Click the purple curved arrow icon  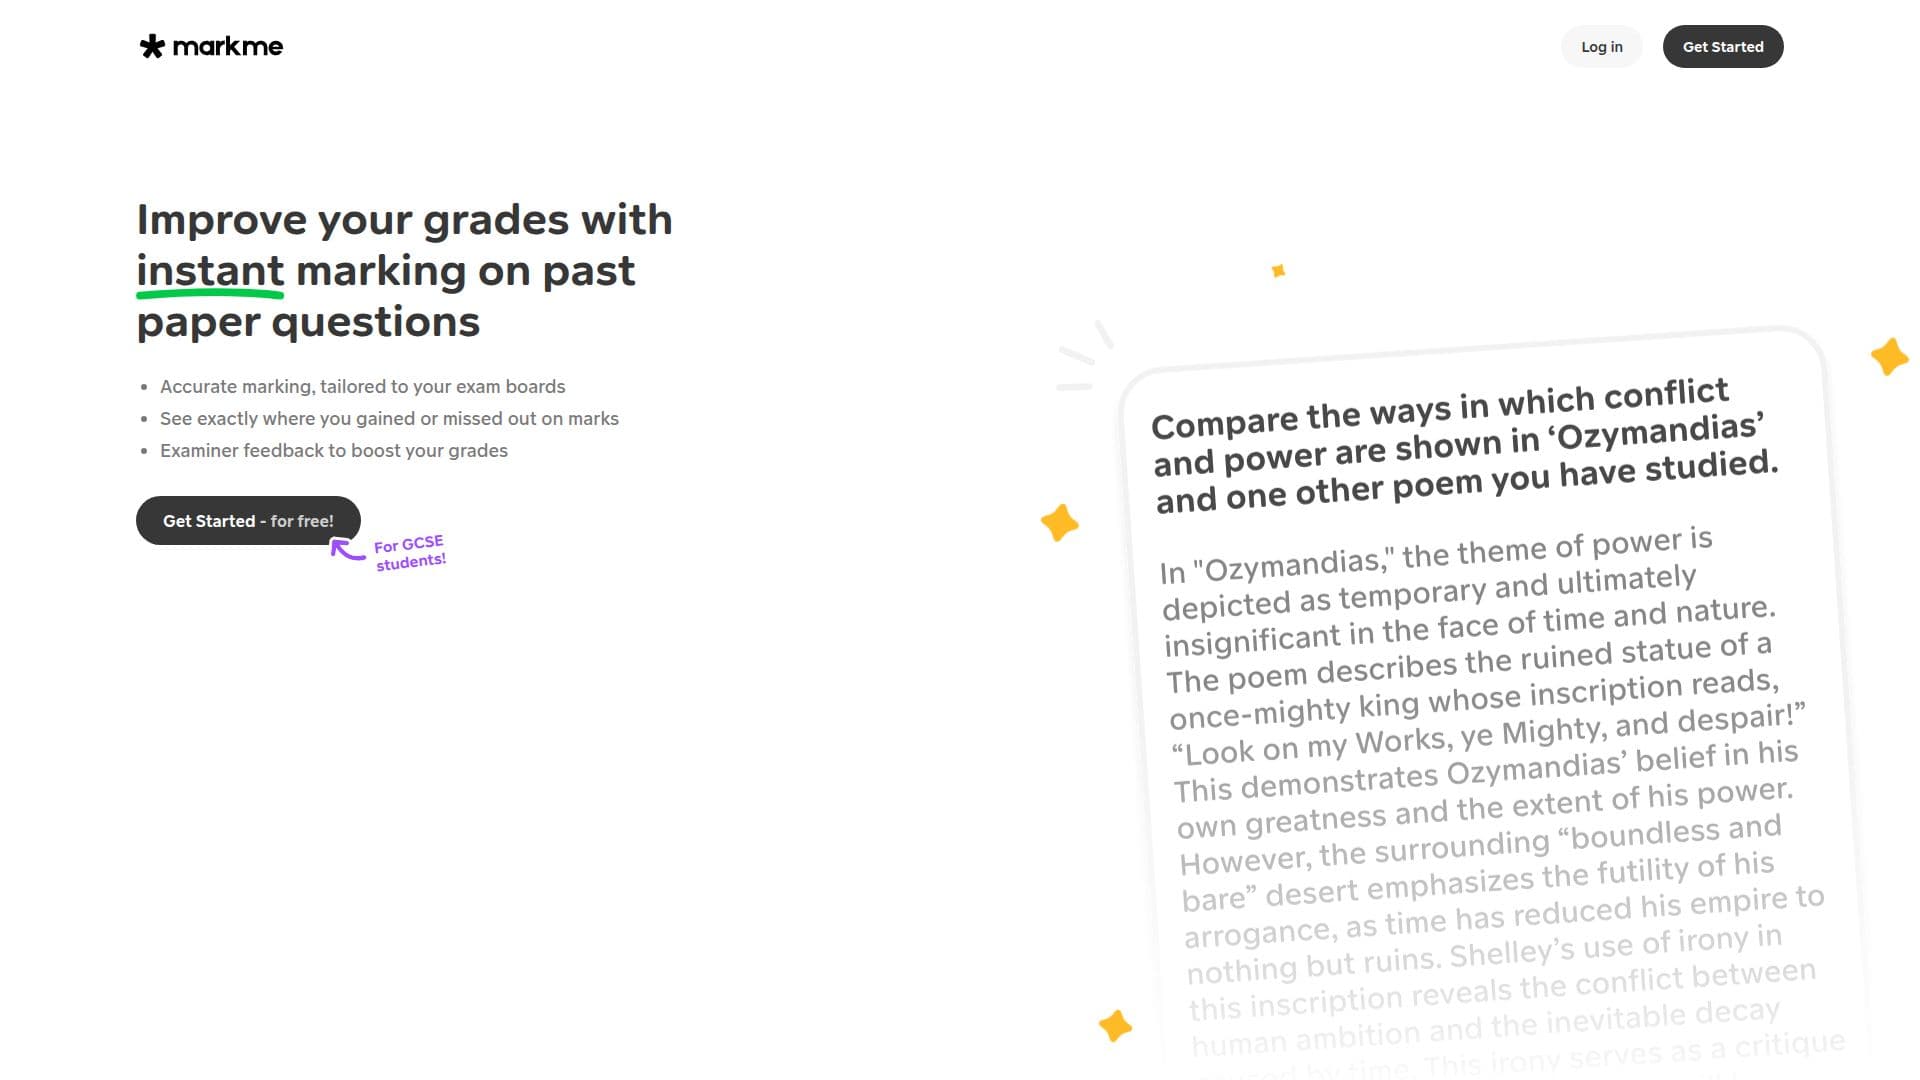[347, 550]
